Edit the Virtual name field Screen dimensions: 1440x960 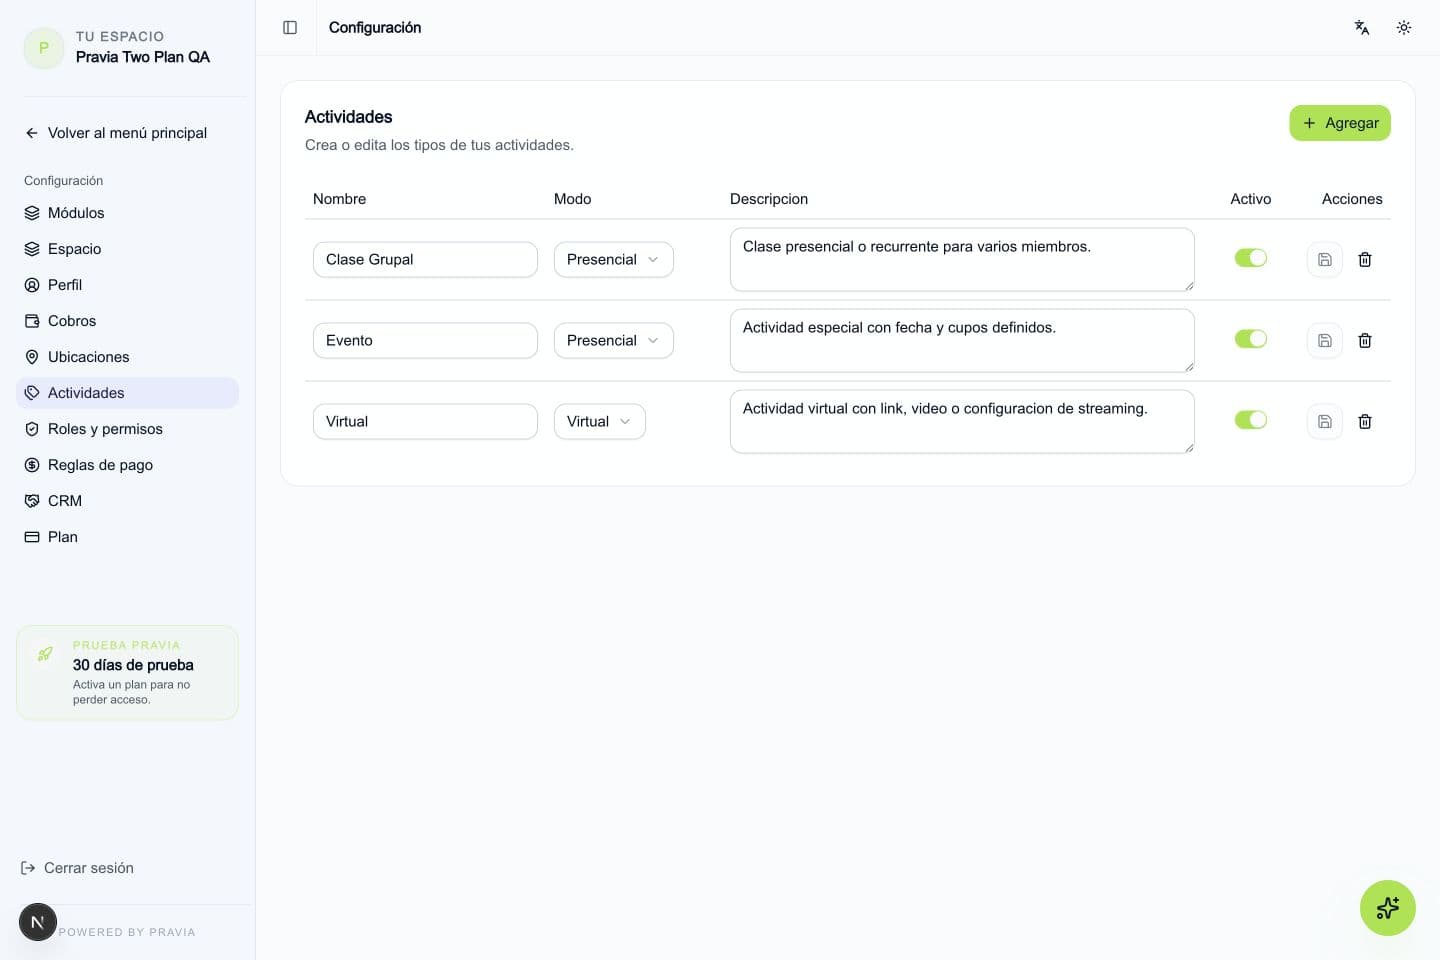point(425,422)
